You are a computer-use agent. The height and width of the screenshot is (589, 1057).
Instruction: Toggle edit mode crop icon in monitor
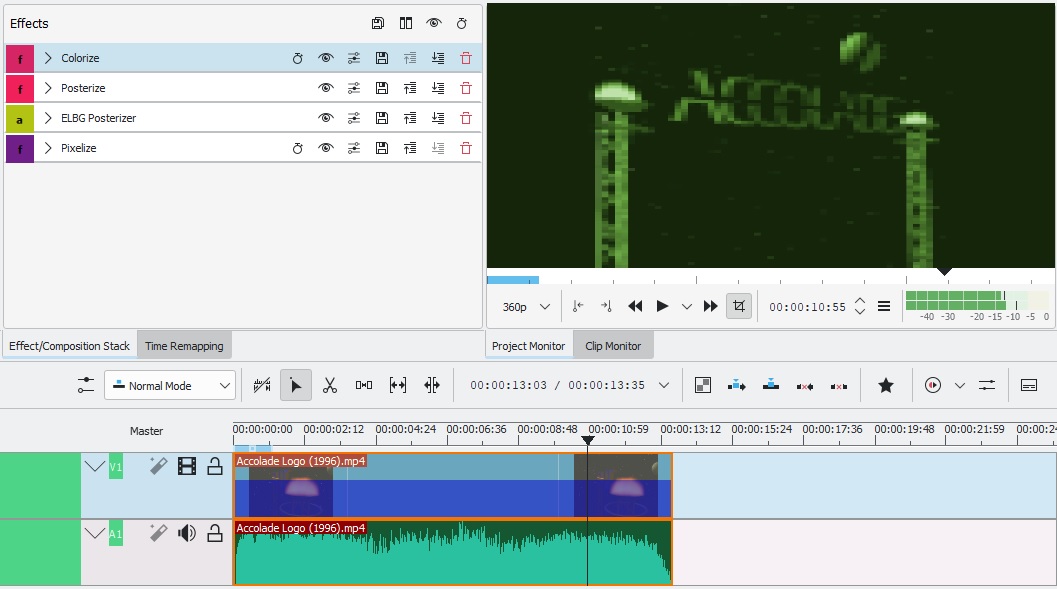[739, 307]
